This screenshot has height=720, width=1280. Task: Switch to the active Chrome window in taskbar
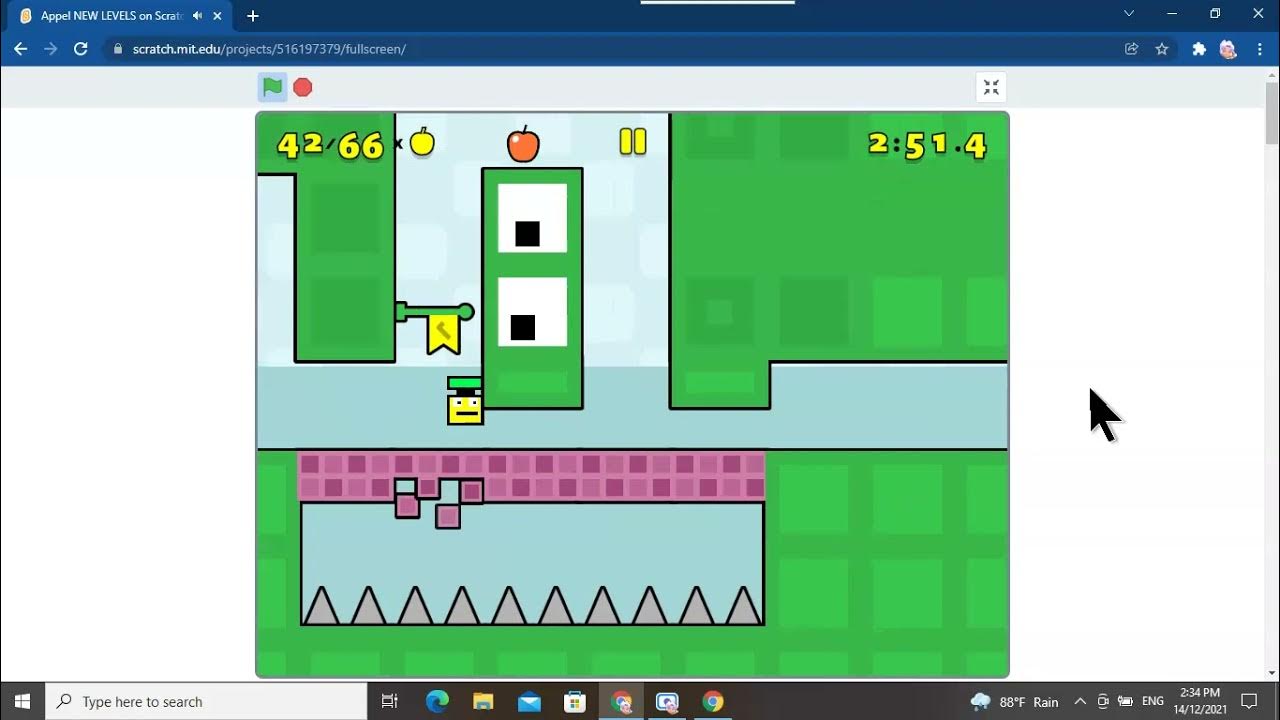coord(621,701)
